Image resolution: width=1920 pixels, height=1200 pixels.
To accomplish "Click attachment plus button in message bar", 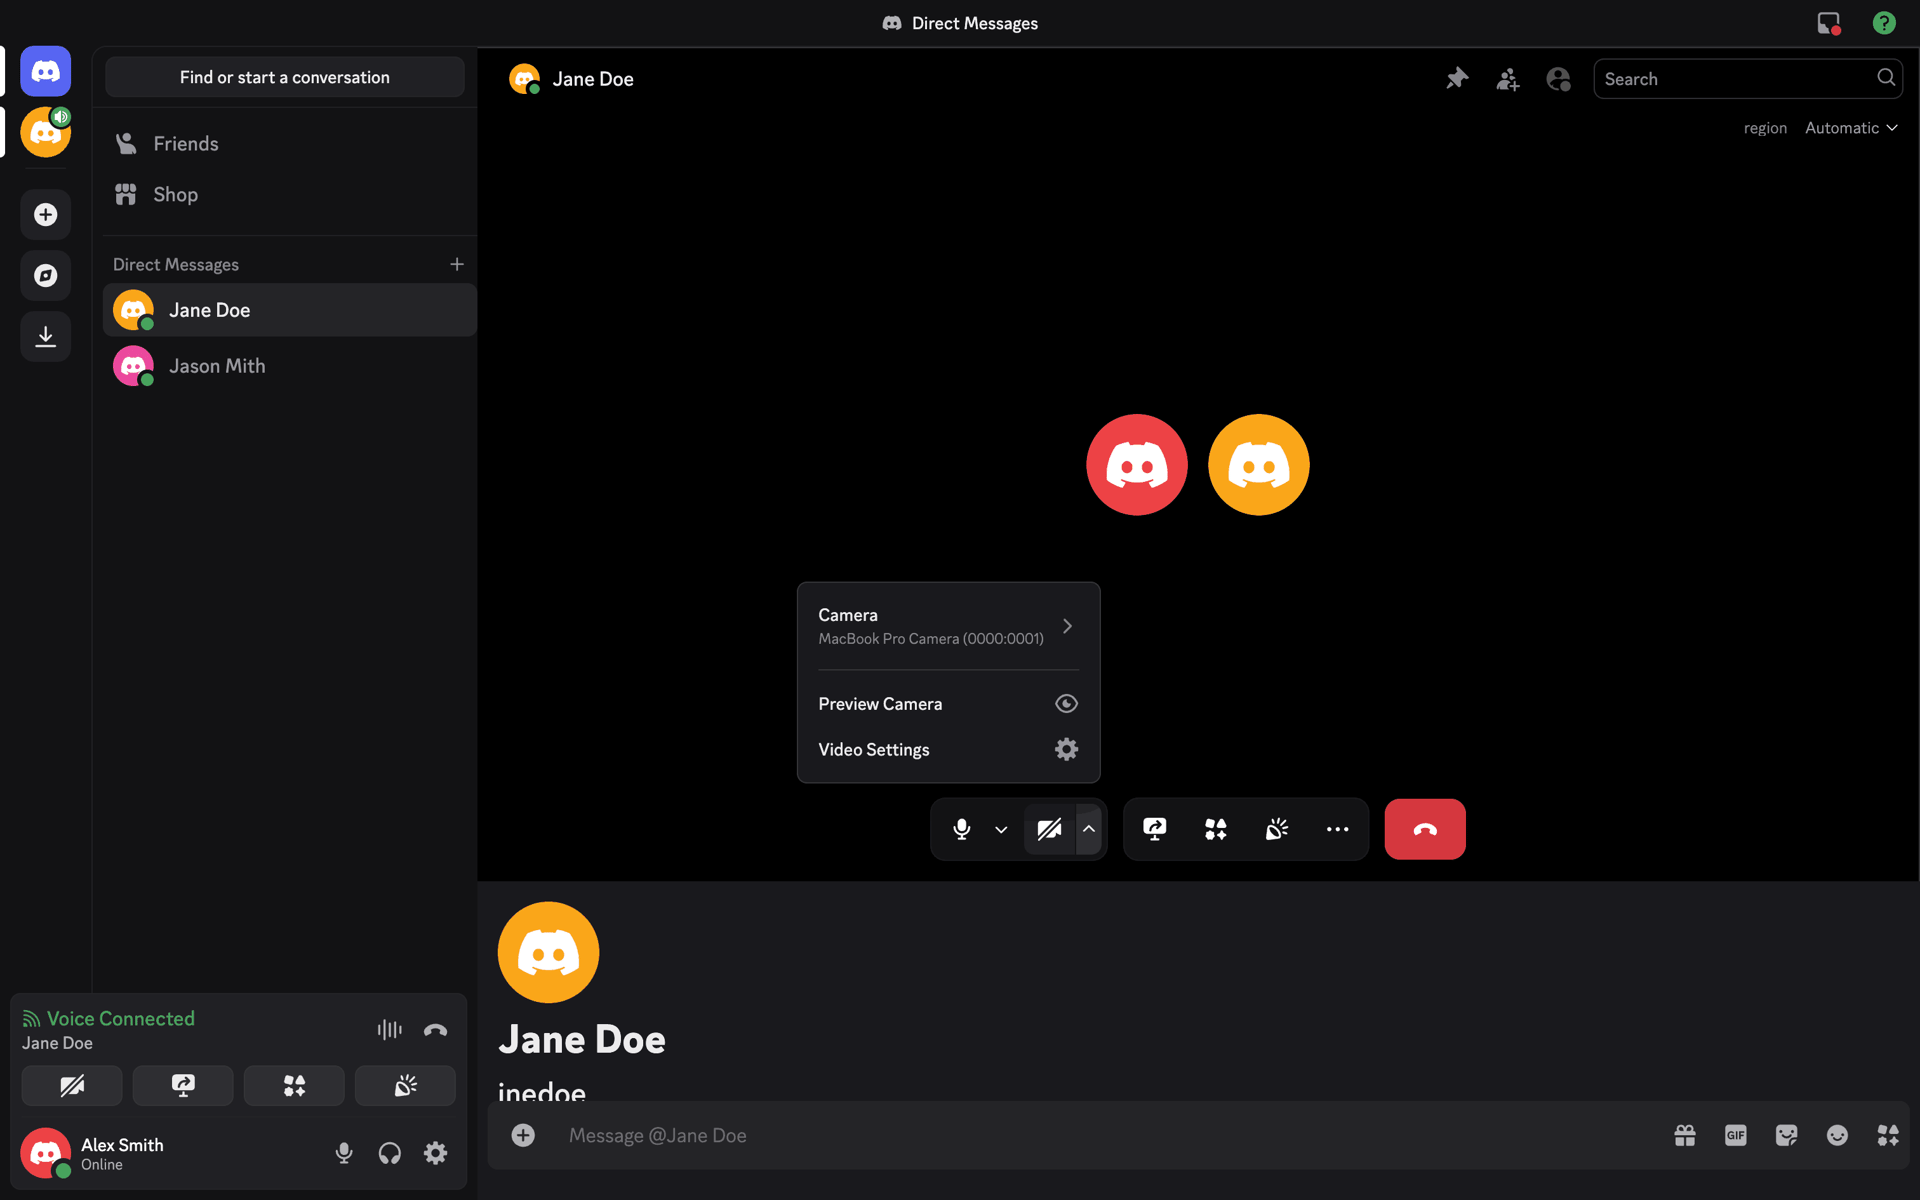I will pos(523,1135).
